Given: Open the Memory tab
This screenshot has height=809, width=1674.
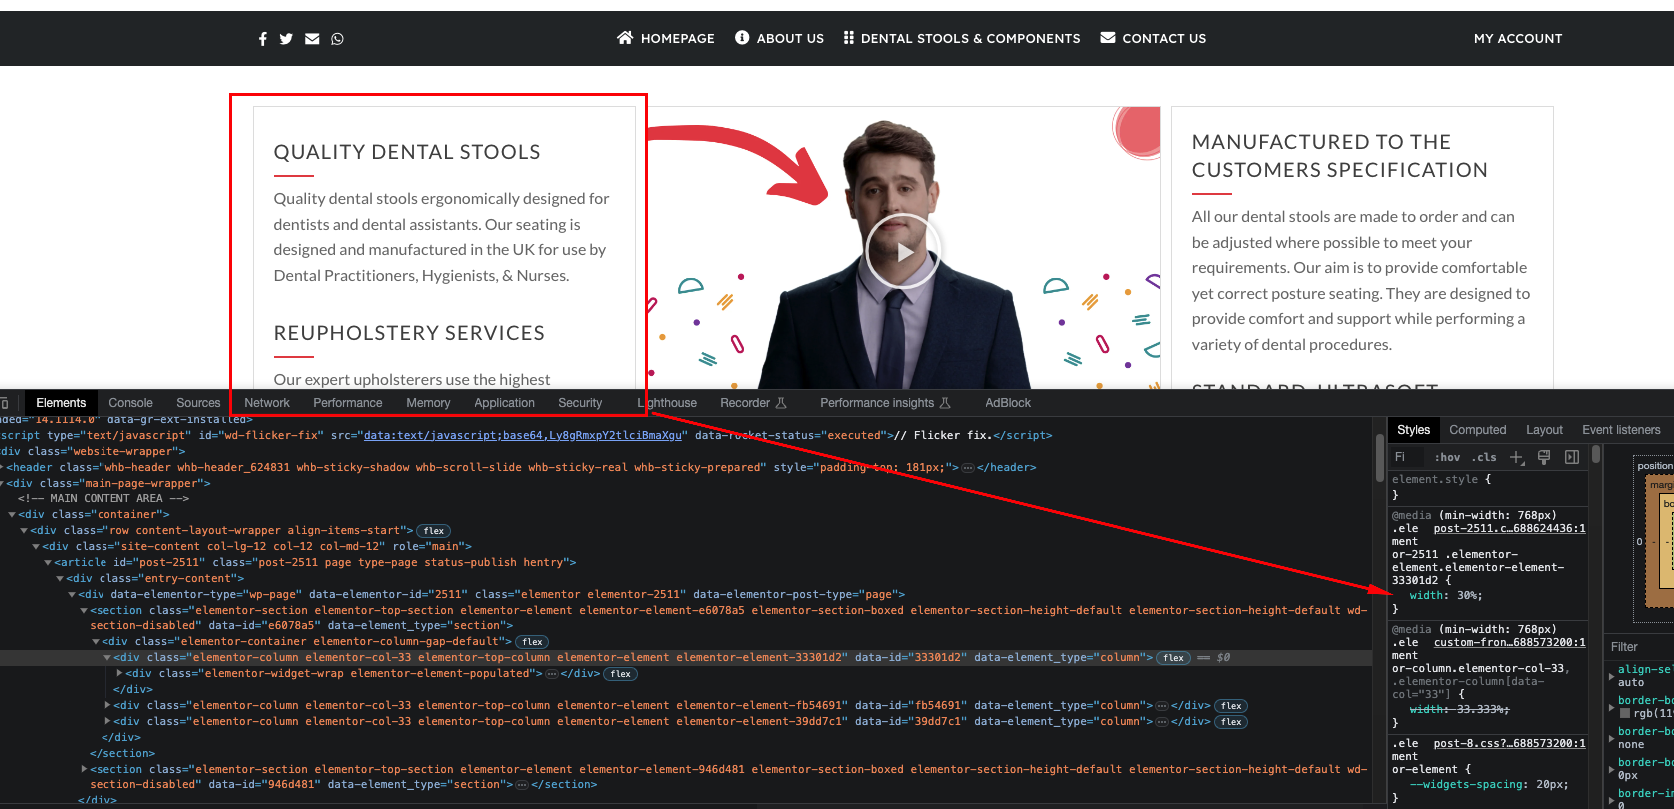Looking at the screenshot, I should 428,403.
